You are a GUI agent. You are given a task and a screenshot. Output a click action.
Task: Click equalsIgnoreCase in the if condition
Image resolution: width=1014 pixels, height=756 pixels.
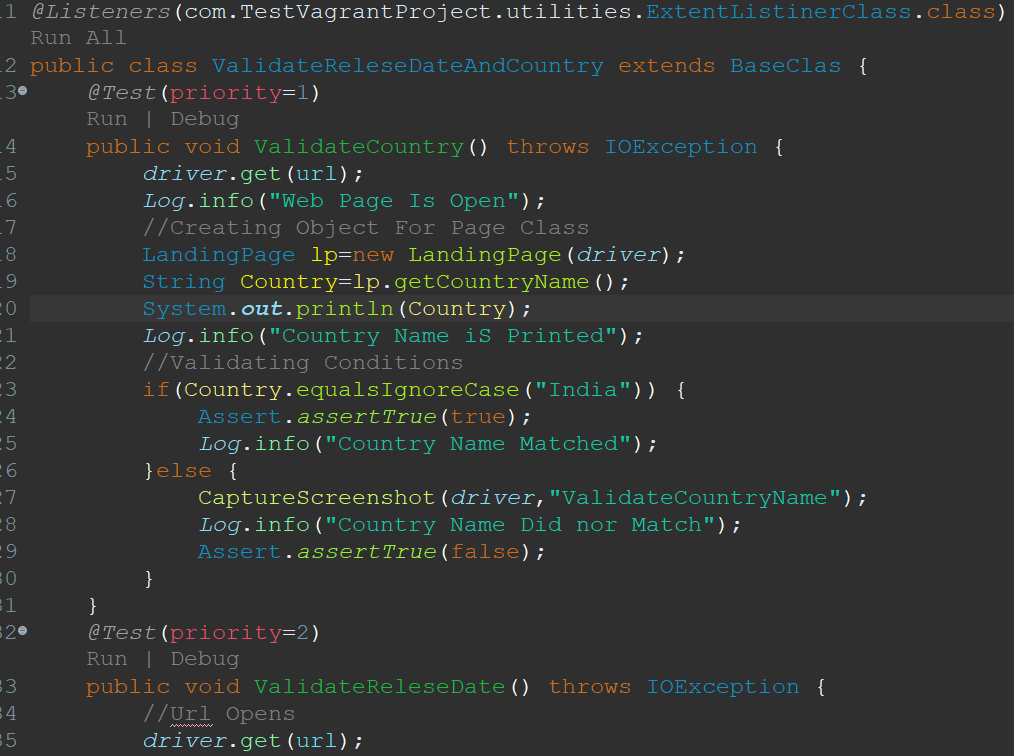click(408, 390)
